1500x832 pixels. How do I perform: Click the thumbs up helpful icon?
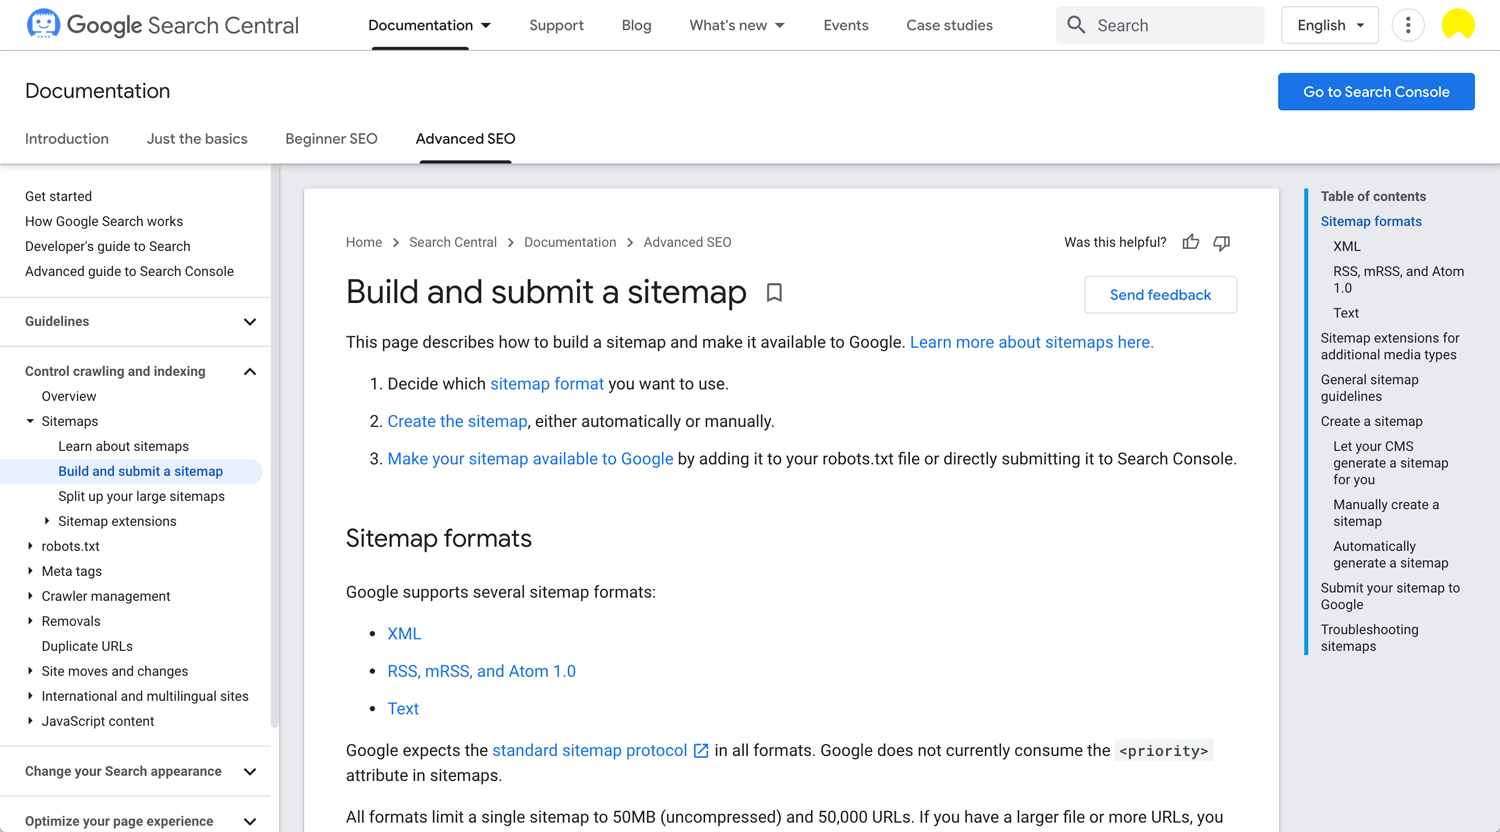1191,242
